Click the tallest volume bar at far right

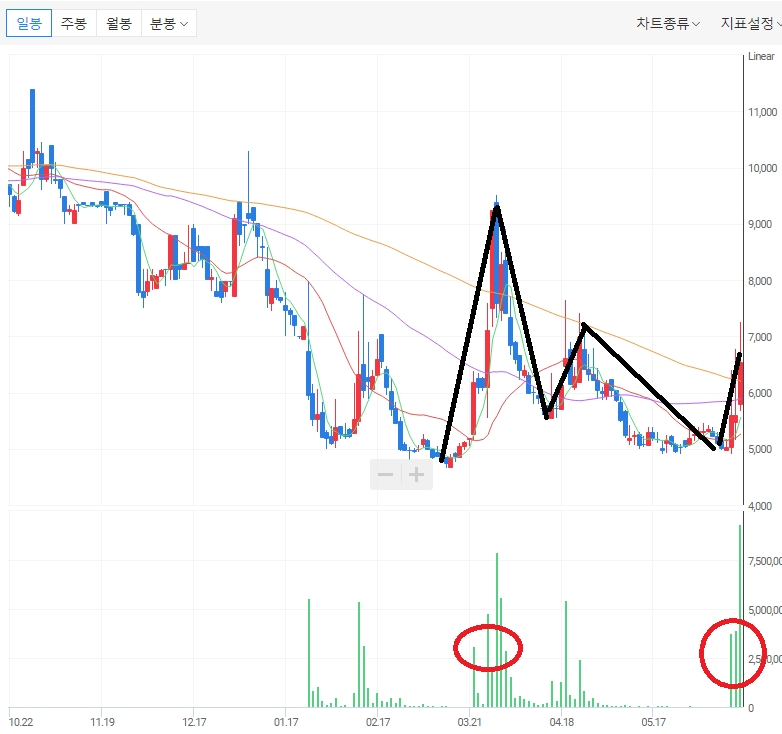coord(740,616)
